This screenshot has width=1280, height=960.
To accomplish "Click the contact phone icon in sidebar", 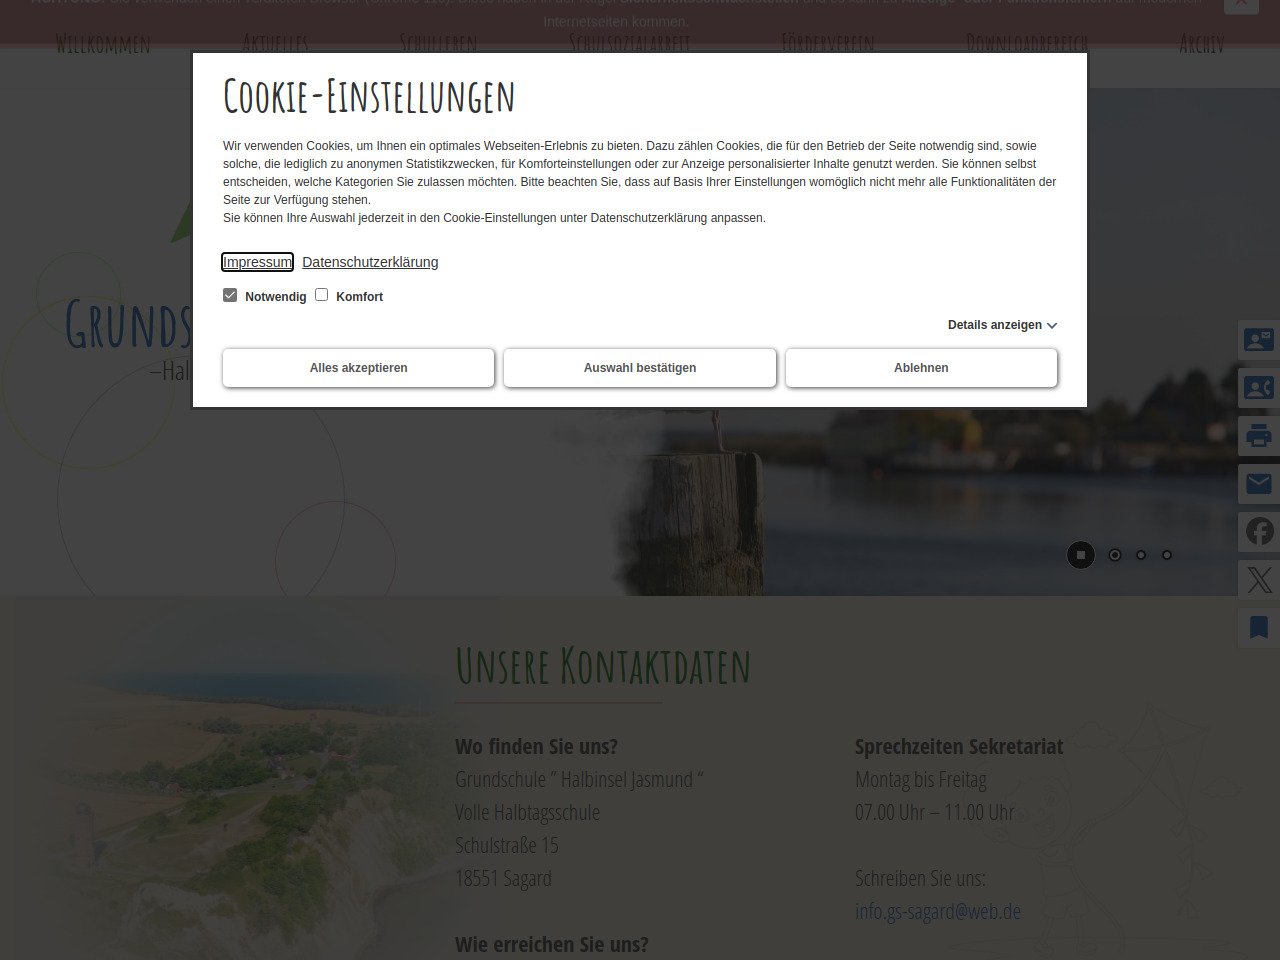I will (1258, 388).
